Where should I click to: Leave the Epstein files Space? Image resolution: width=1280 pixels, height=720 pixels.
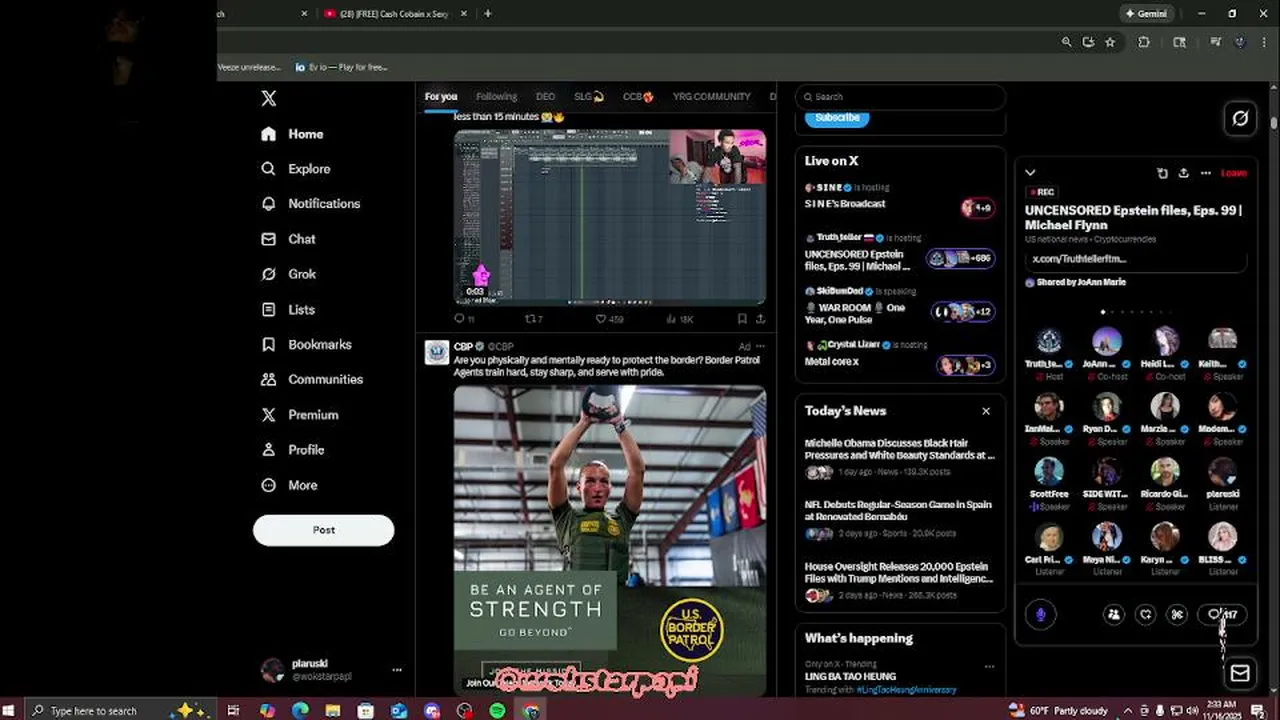pos(1234,173)
